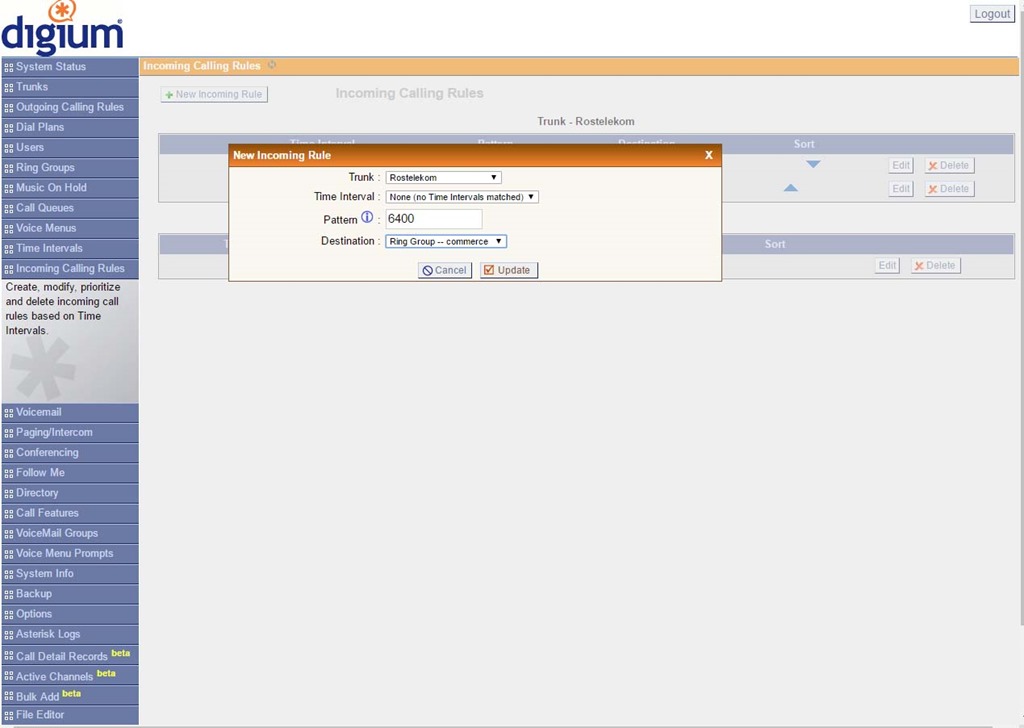Open Voice Menu Prompts page
Viewport: 1024px width, 728px height.
[70, 554]
